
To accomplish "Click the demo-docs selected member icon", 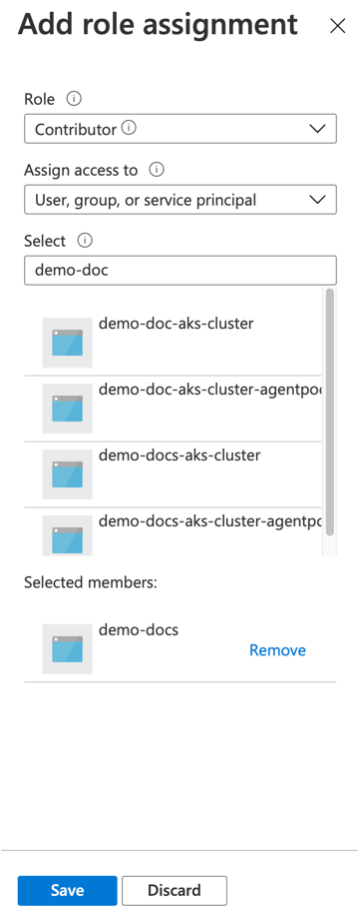I will click(67, 649).
